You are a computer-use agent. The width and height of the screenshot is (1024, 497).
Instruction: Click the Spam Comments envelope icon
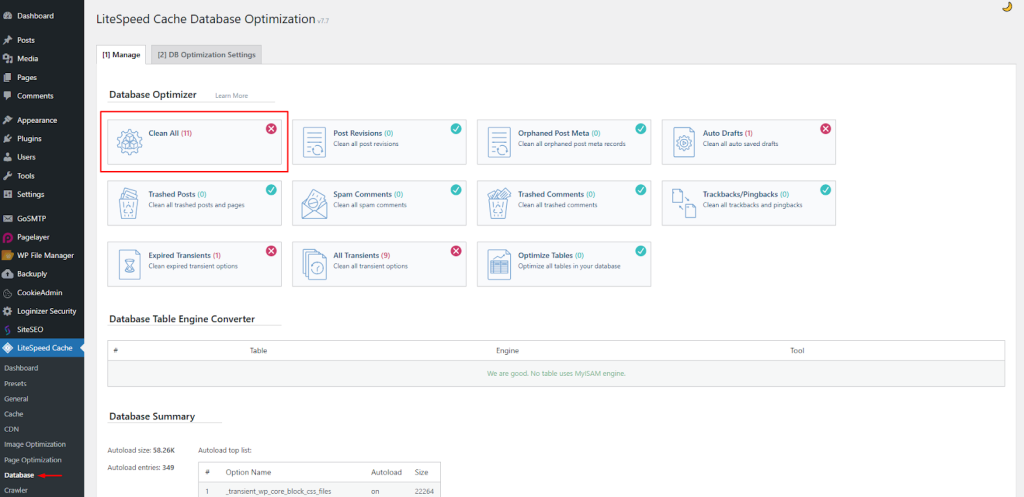pyautogui.click(x=314, y=203)
